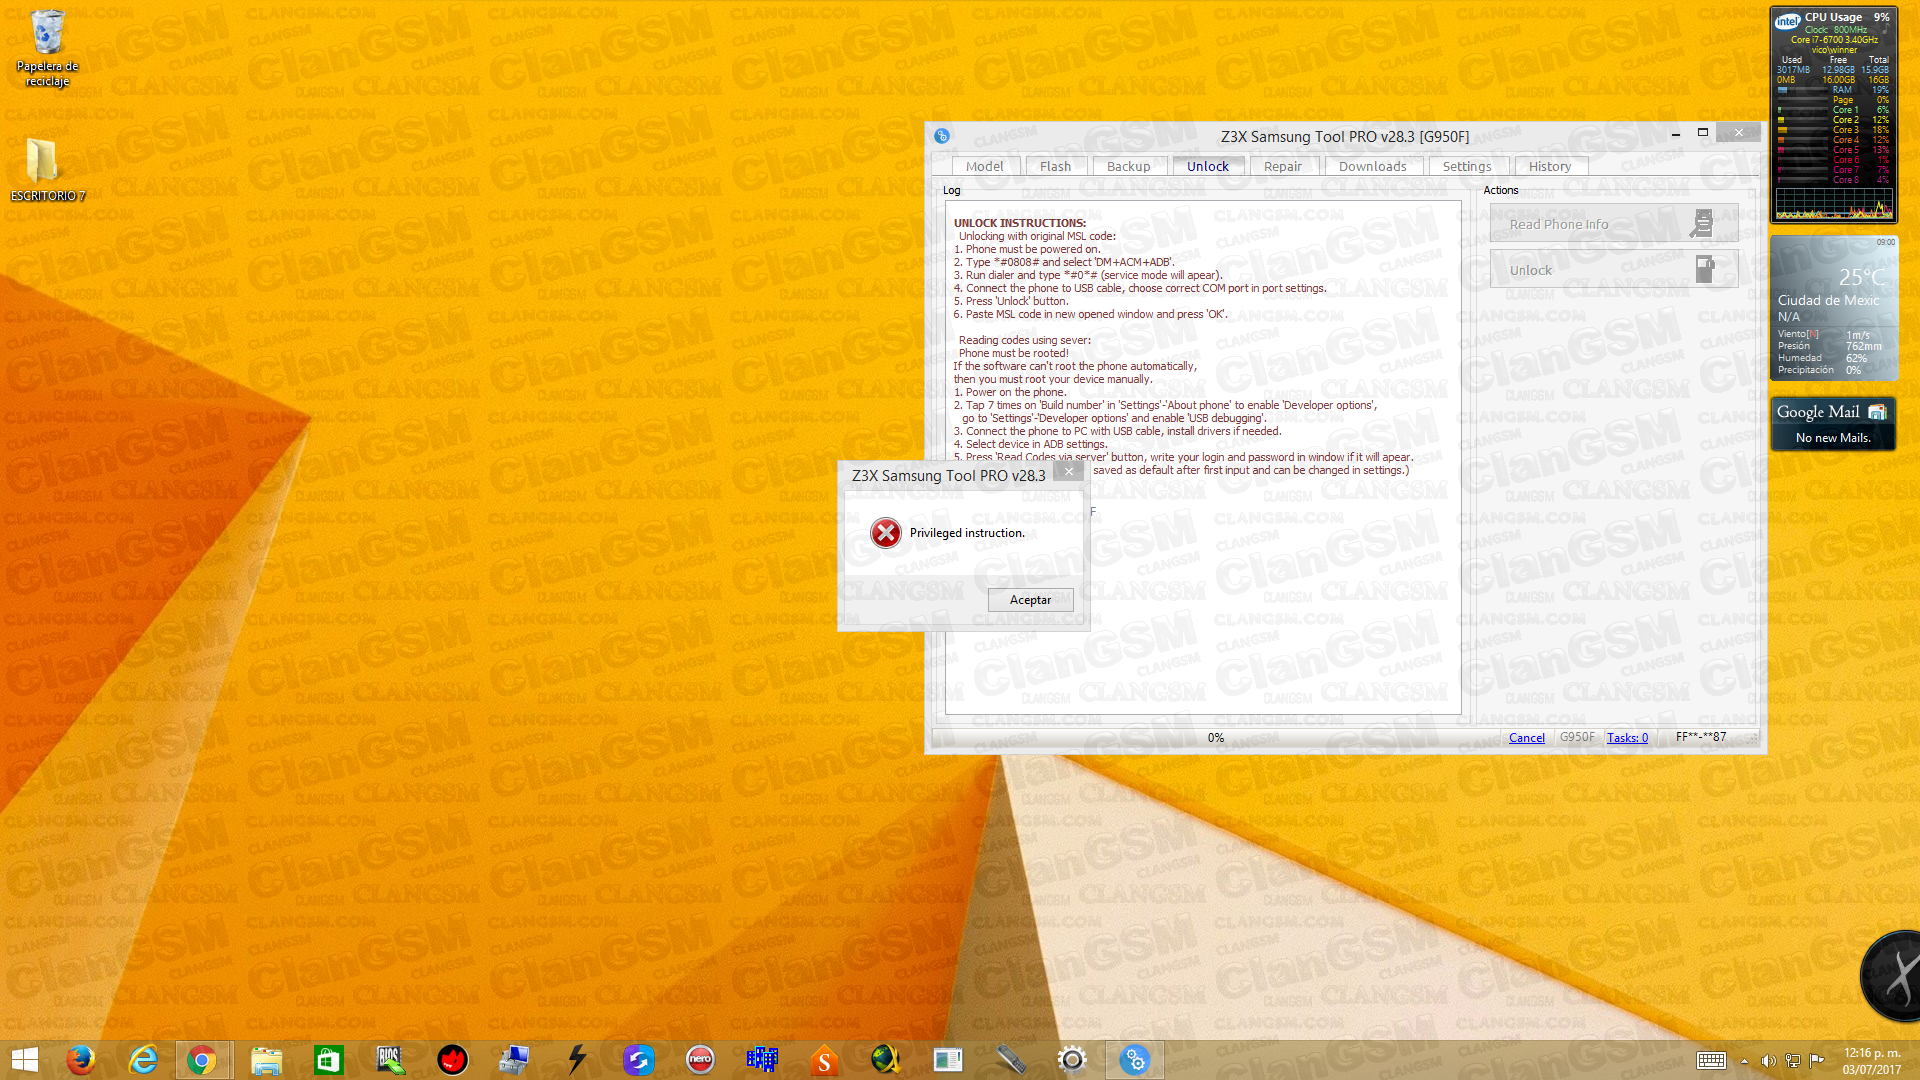Select the ESCRITORIO 7 folder icon
Image resolution: width=1920 pixels, height=1080 pixels.
coord(47,169)
